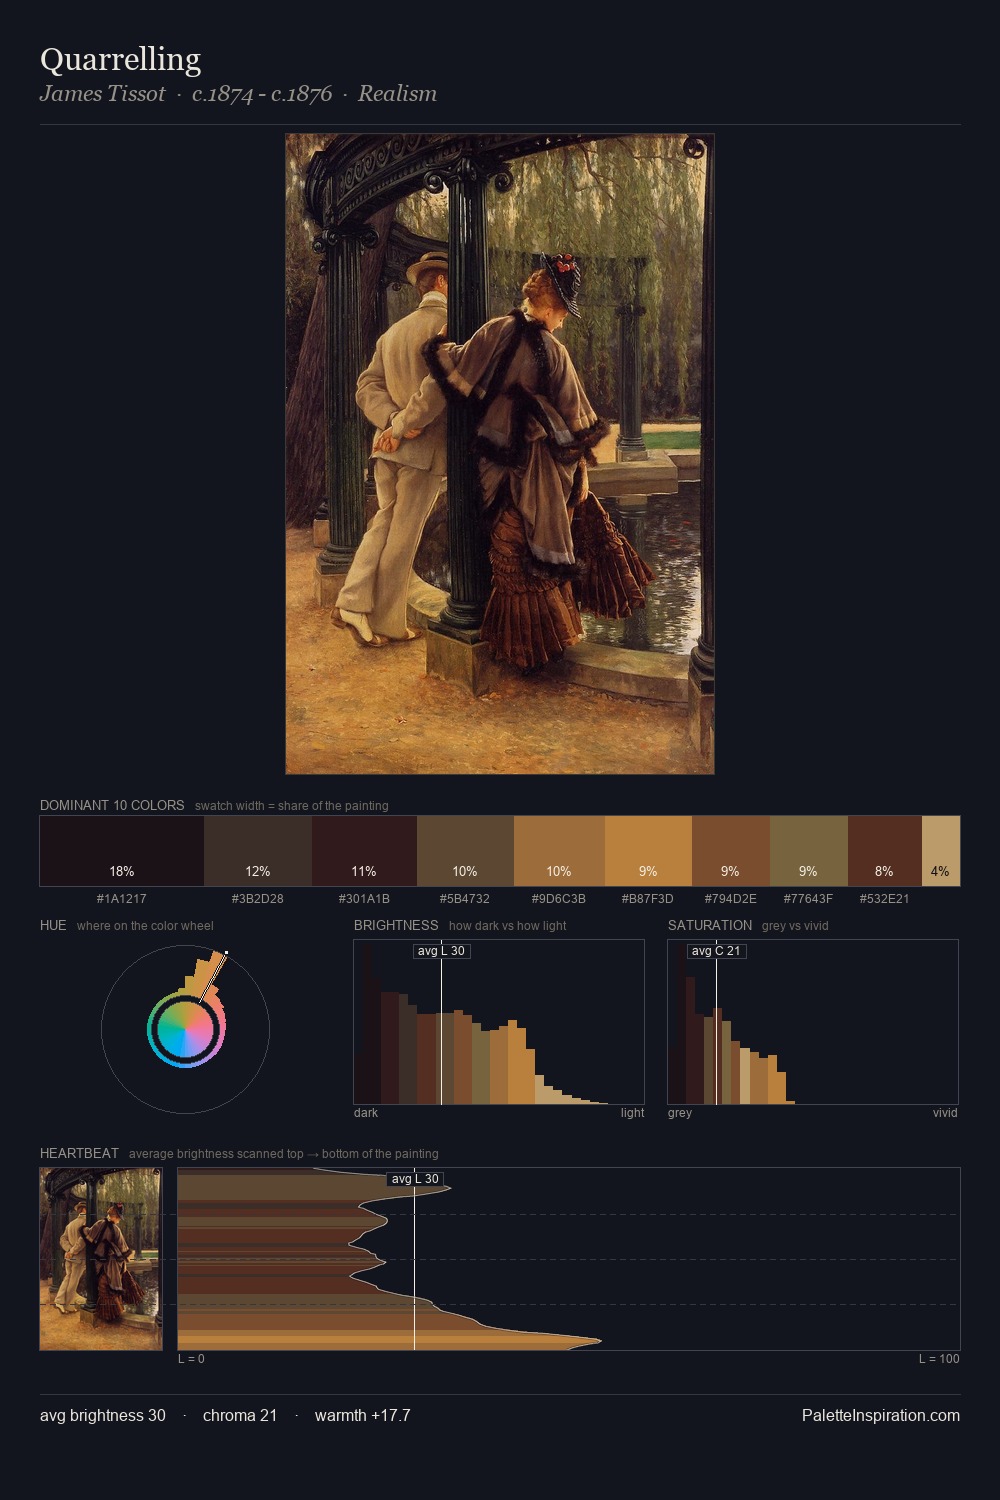Click the hex code '#794D2E'

(x=731, y=898)
